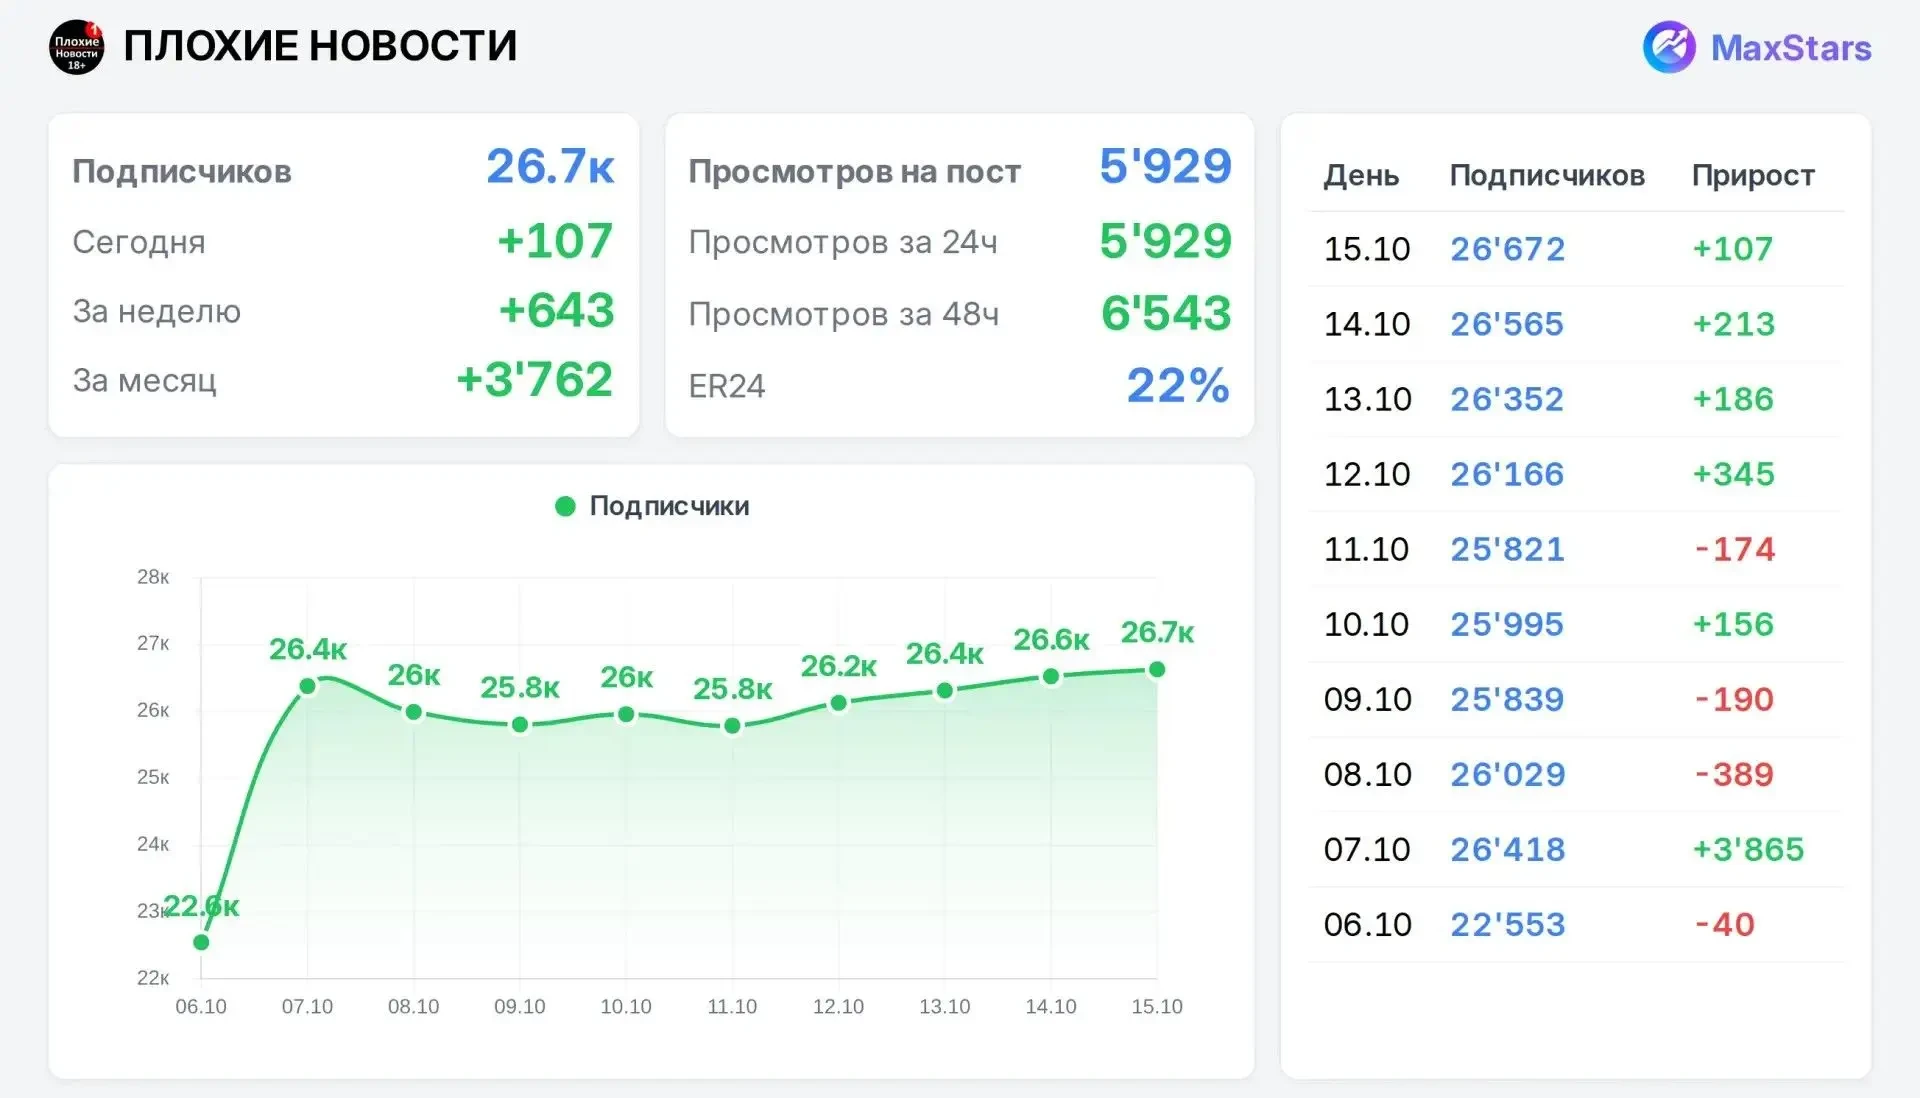Click the Подписчиков heading in the left card
Viewport: 1920px width, 1098px height.
(182, 172)
